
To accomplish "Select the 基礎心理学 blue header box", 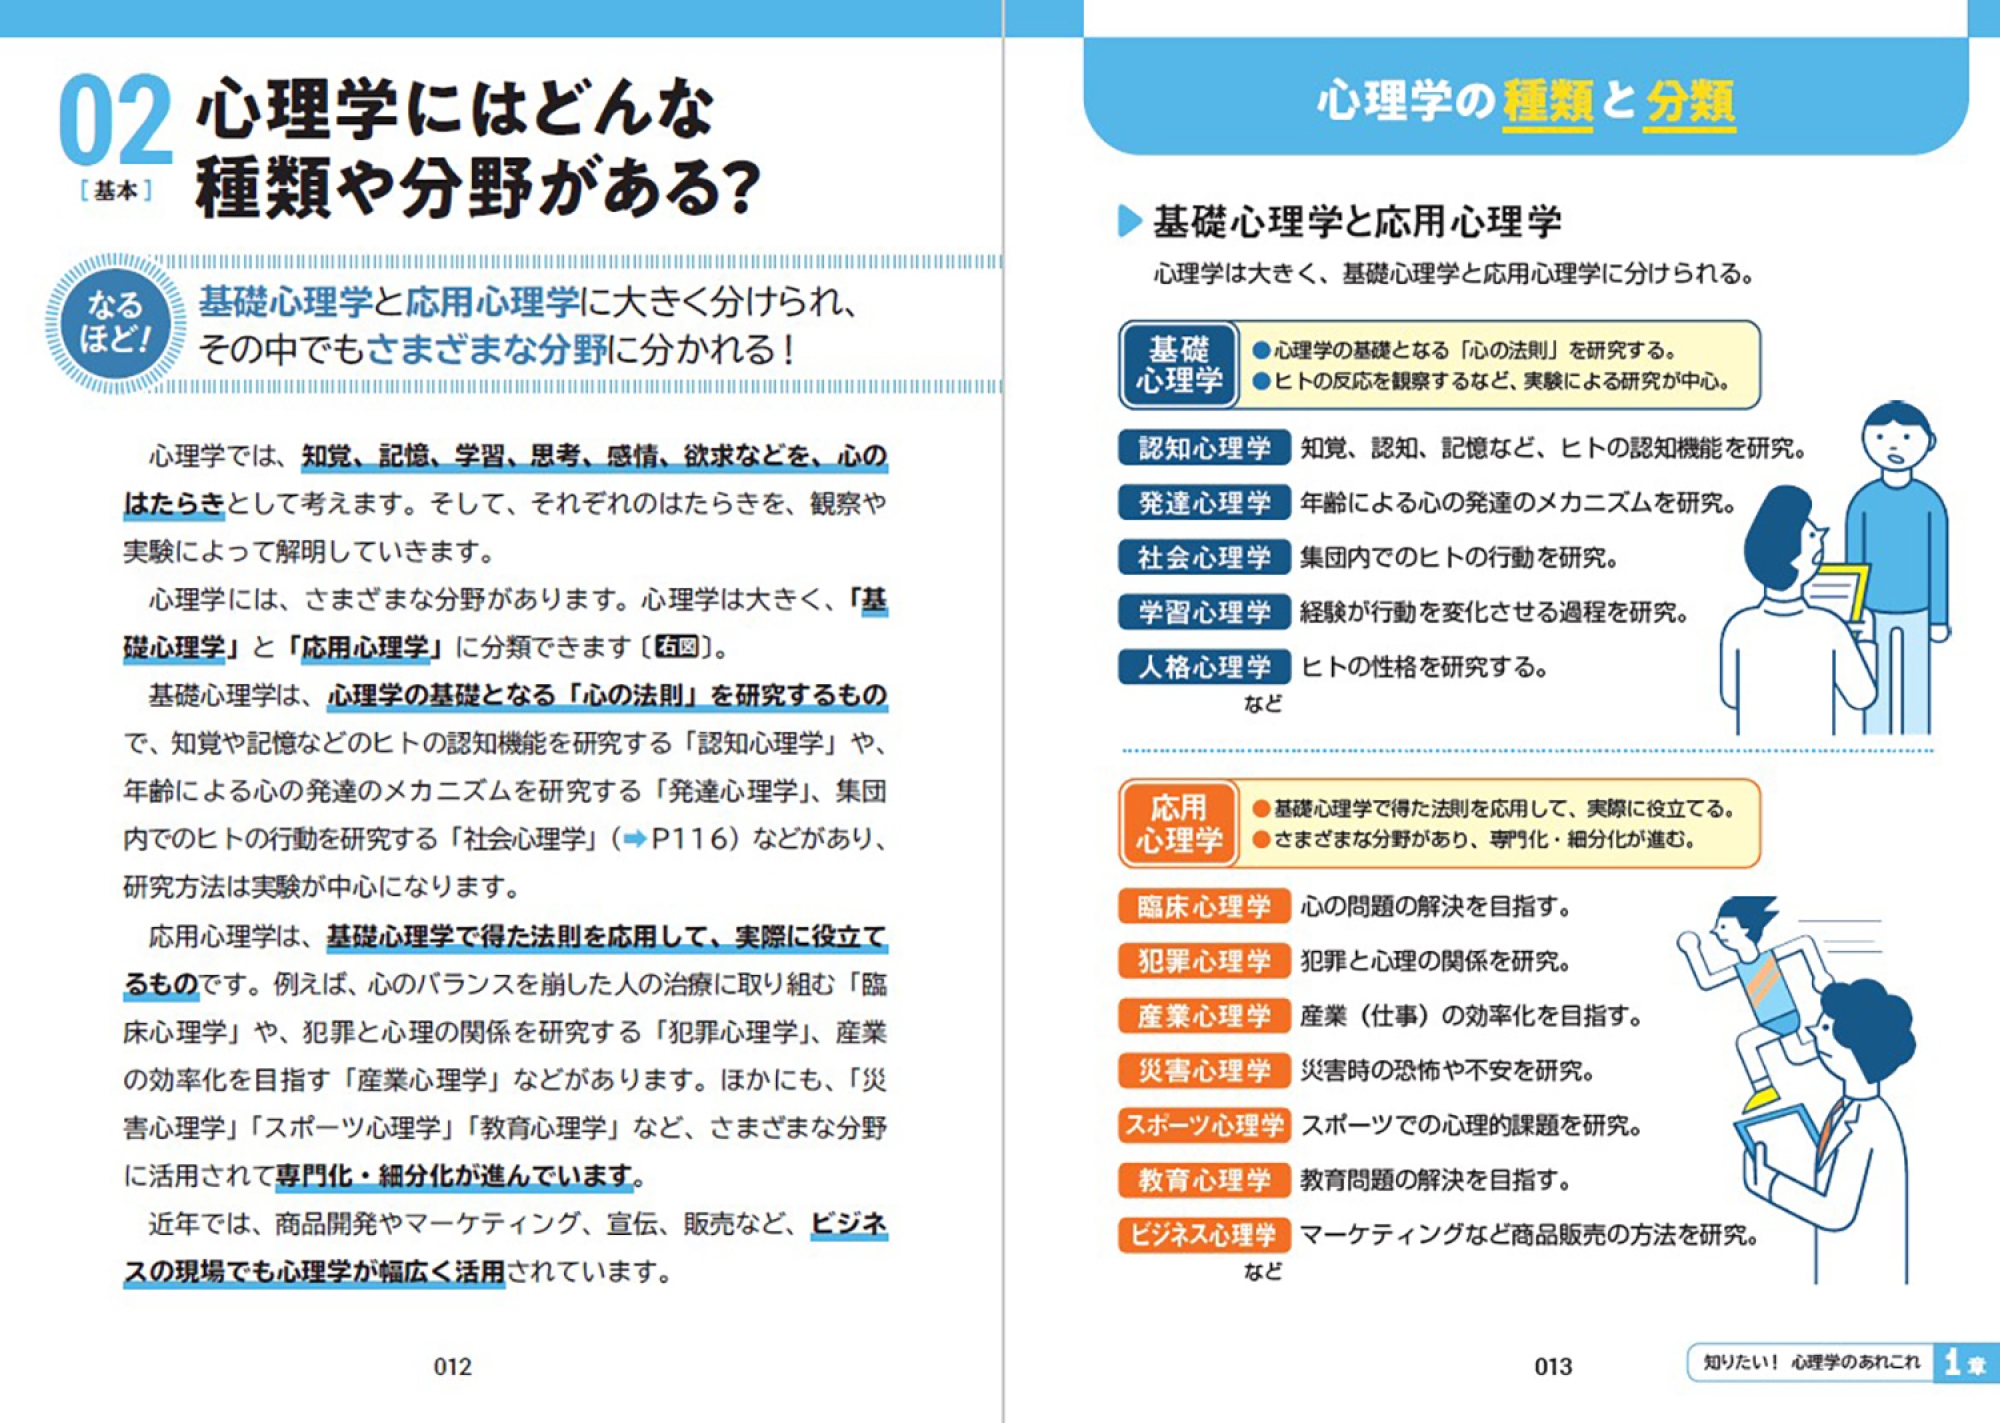I will (x=1179, y=365).
